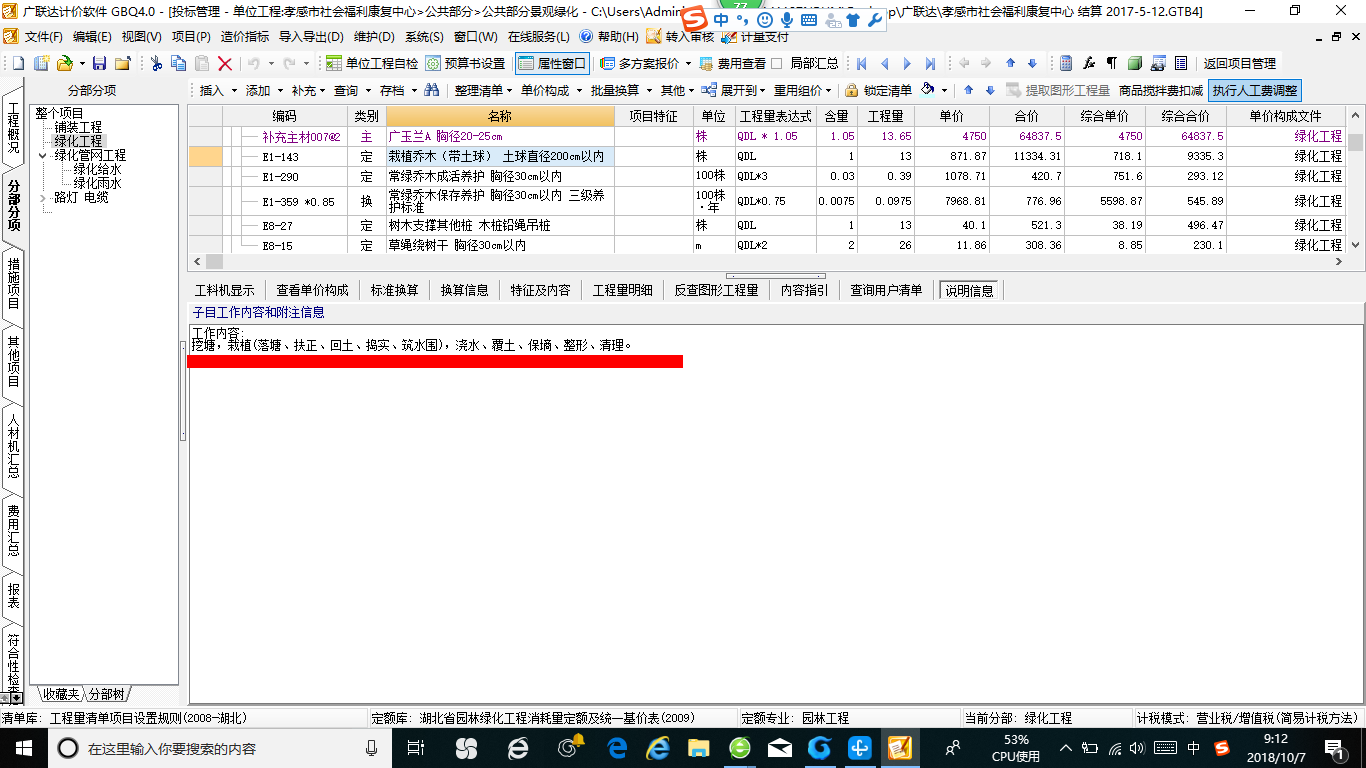Open the 造价指标 menu
This screenshot has width=1366, height=768.
(x=244, y=37)
